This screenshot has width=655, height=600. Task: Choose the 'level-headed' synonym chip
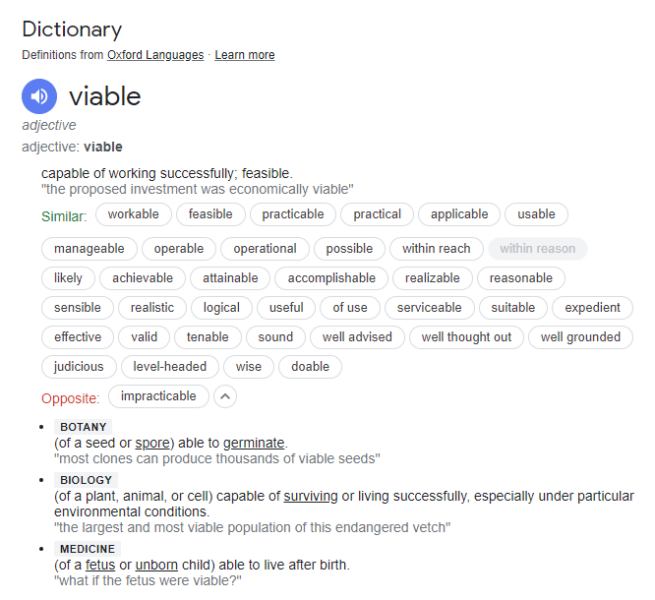[170, 367]
